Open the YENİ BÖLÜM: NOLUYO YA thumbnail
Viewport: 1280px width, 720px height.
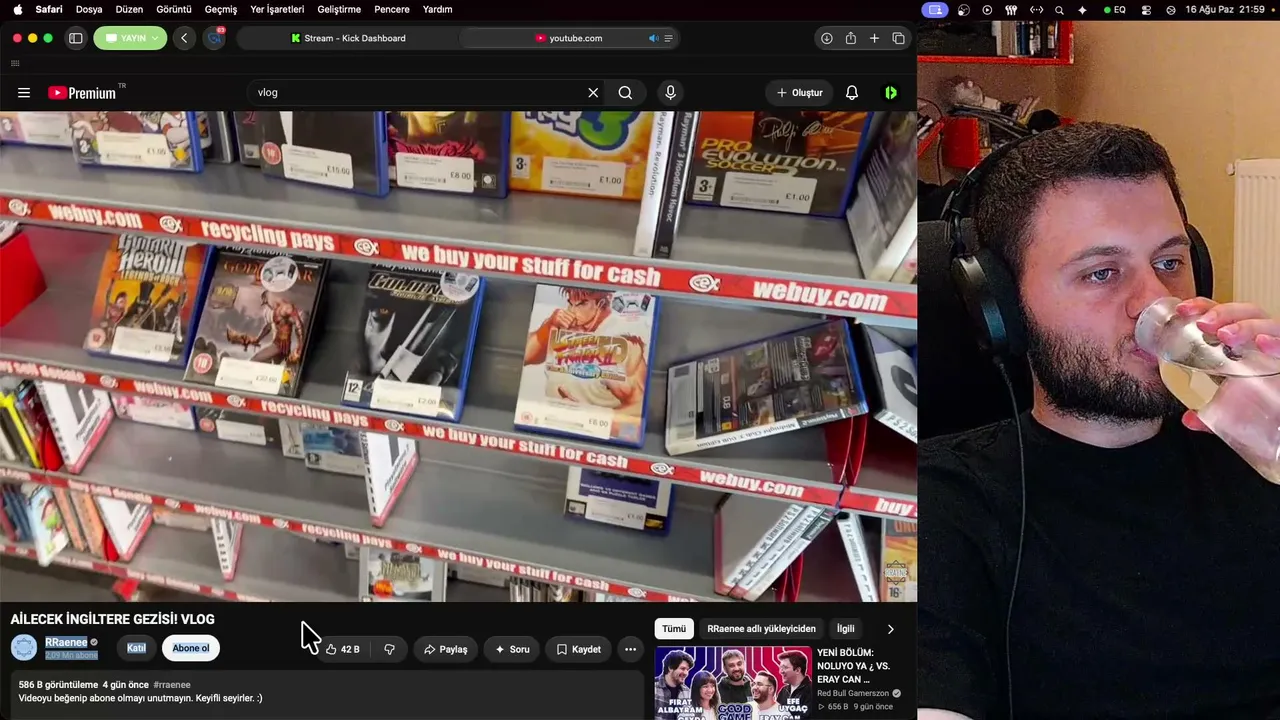(733, 683)
